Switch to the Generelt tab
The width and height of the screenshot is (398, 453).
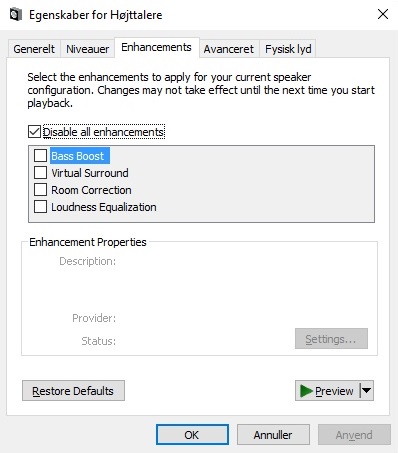point(34,49)
